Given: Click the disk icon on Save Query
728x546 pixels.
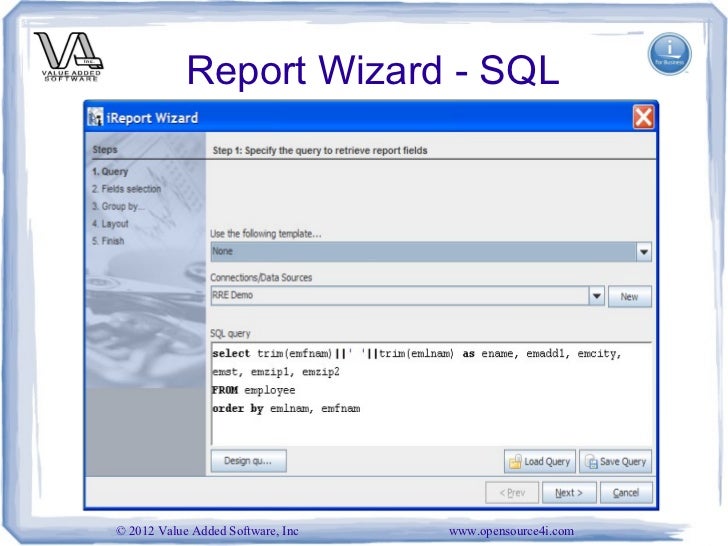Looking at the screenshot, I should point(591,462).
